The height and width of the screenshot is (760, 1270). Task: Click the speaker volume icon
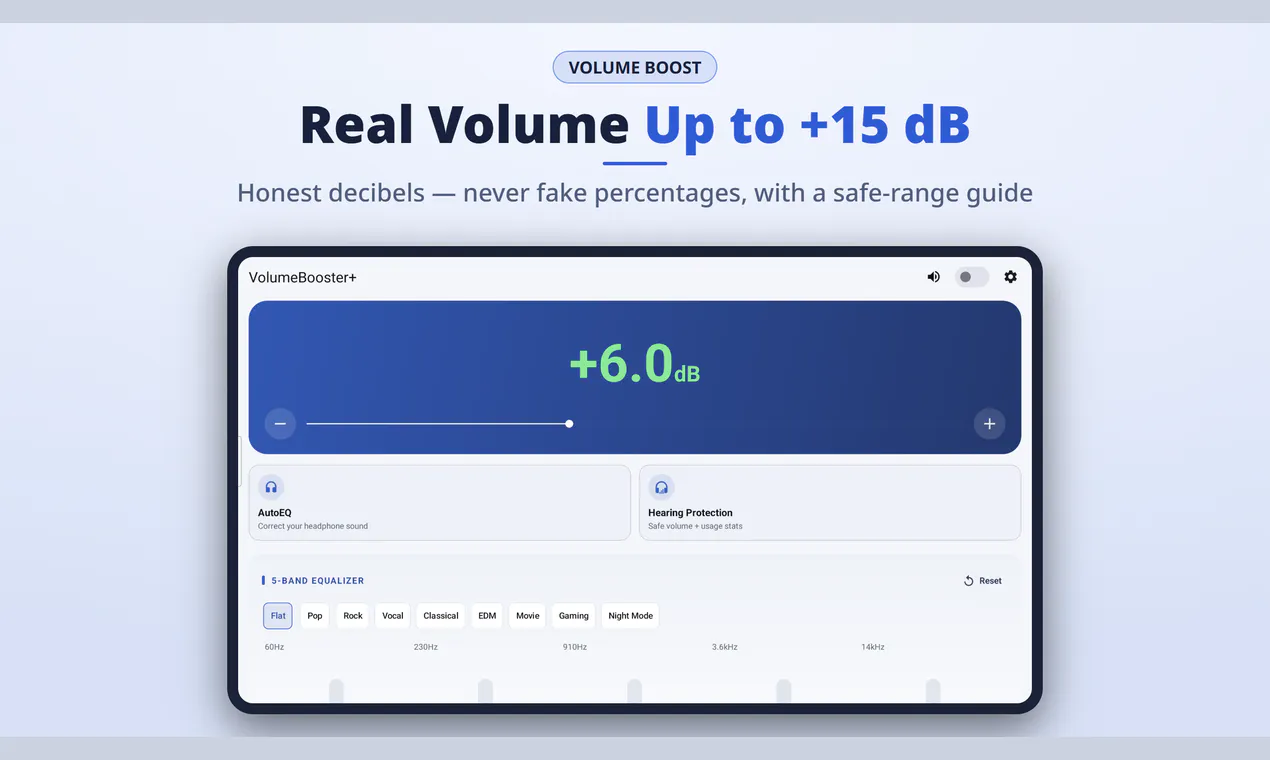tap(933, 277)
